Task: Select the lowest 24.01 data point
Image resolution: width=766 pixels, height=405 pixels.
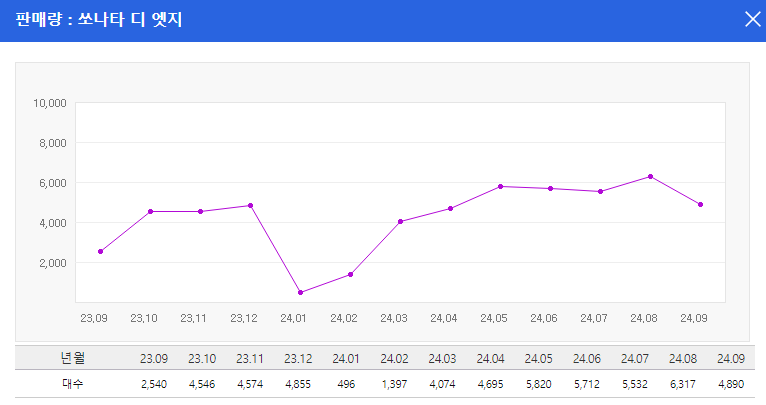Action: [x=300, y=293]
